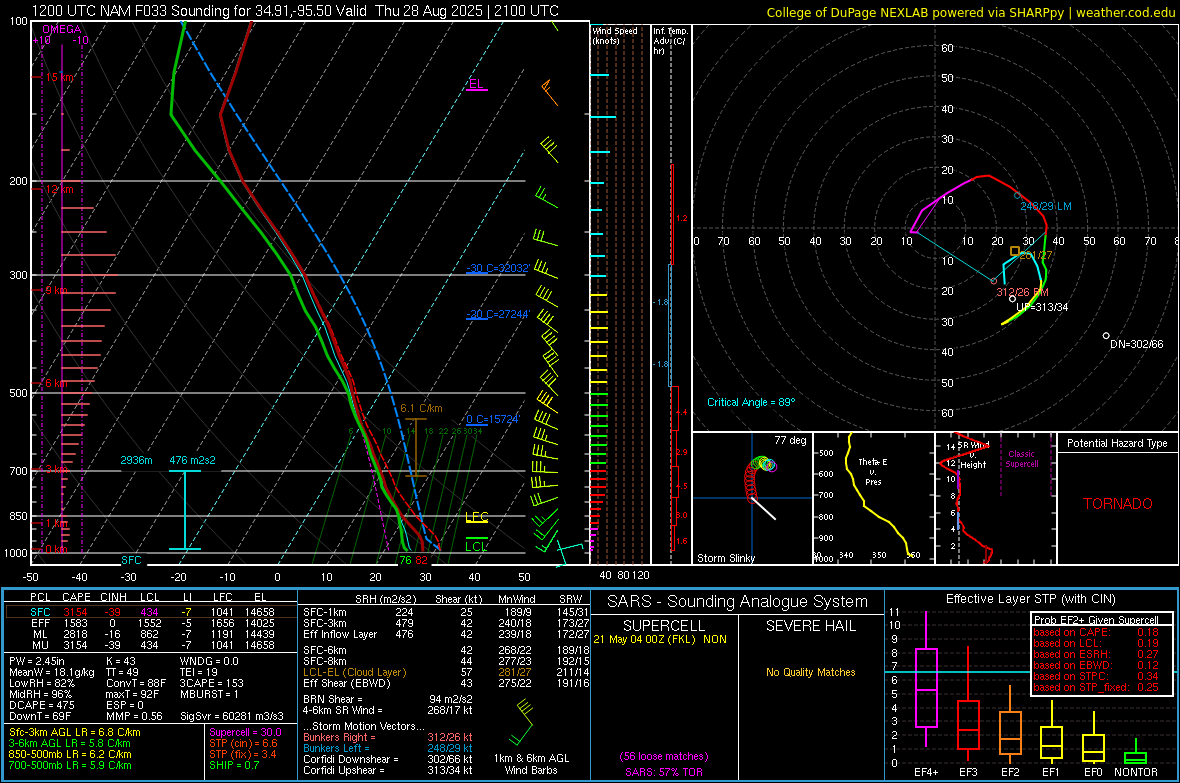Click the '-20 C=27244'' height label
Screen dimensions: 1180x783
pyautogui.click(x=497, y=314)
